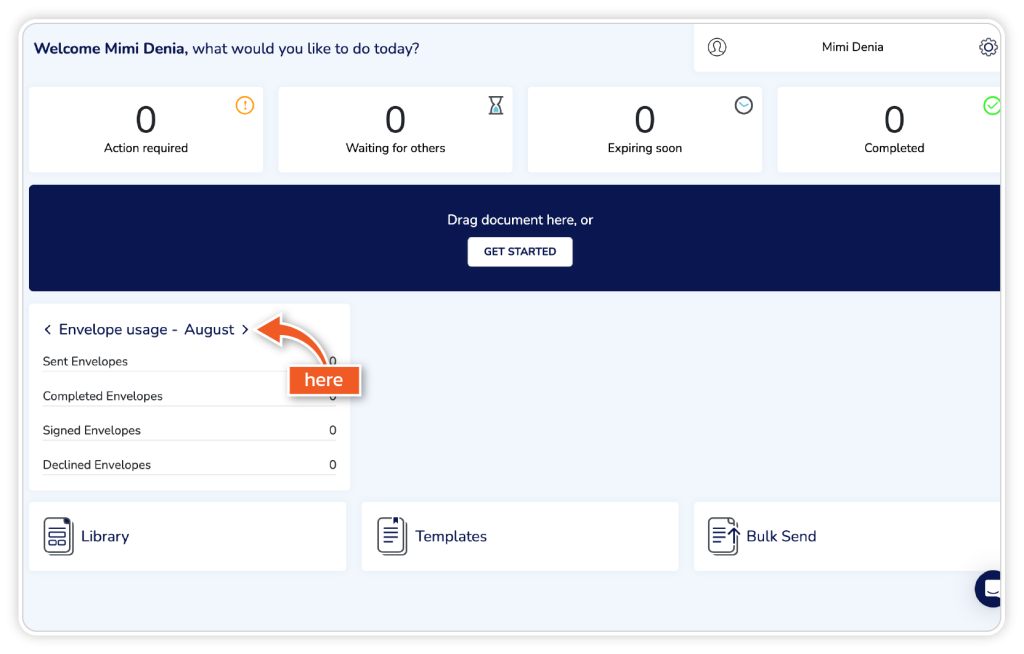Open the Mimi Denia account menu
Image resolution: width=1024 pixels, height=654 pixels.
pos(852,47)
